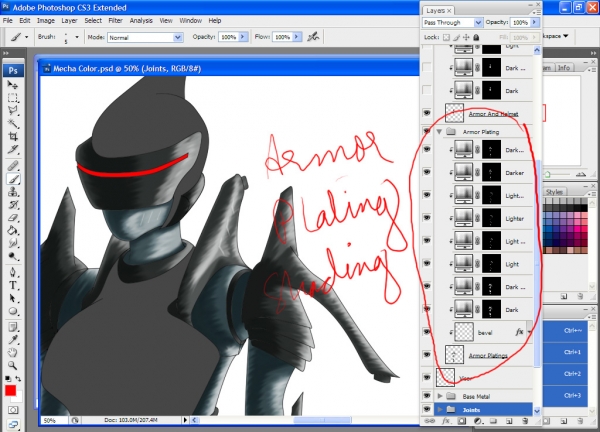This screenshot has height=432, width=600.
Task: Select the Armor And Helmet layer thumbnail
Action: coord(454,113)
